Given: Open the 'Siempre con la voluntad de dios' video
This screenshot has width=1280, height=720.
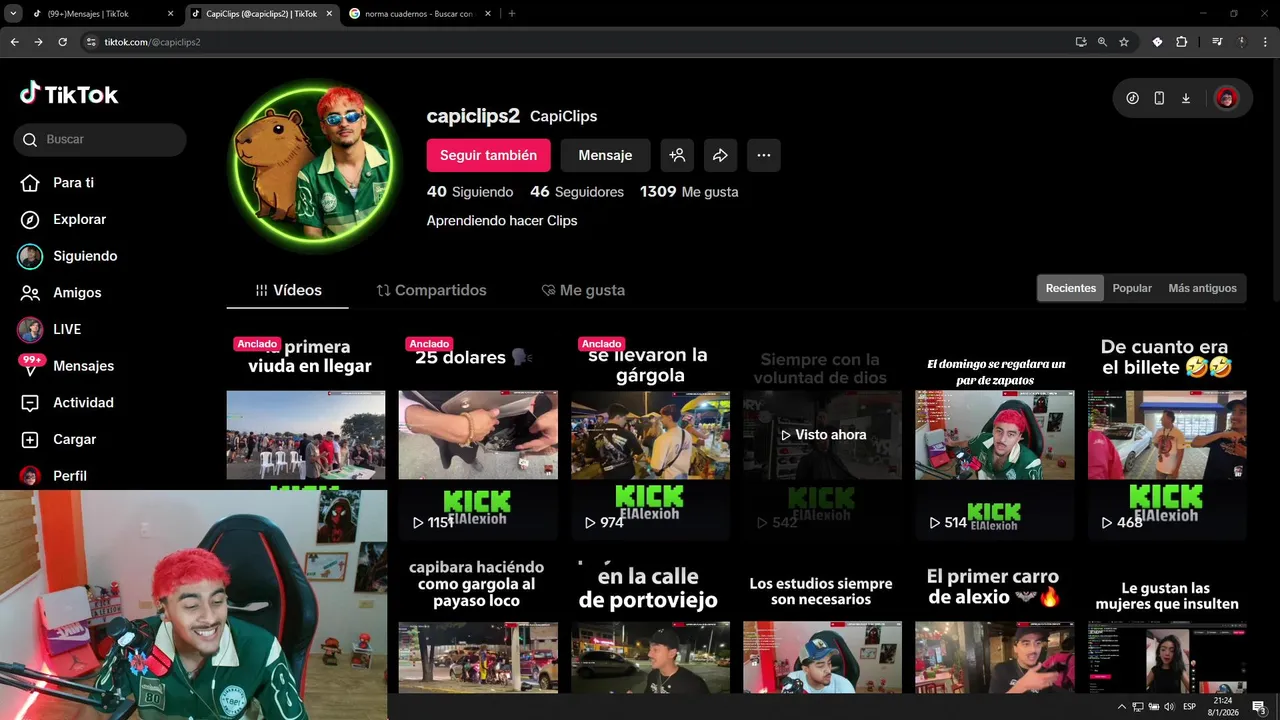Looking at the screenshot, I should (x=822, y=435).
